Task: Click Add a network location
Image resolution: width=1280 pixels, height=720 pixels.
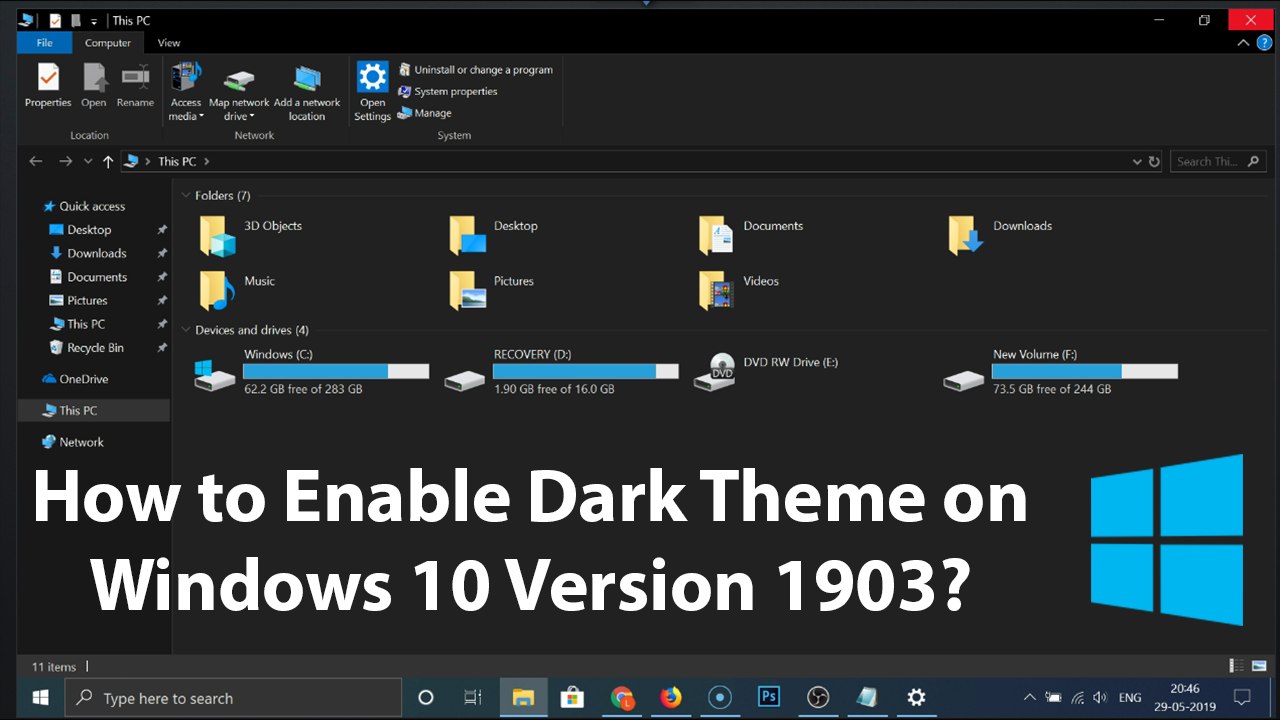Action: (x=307, y=91)
